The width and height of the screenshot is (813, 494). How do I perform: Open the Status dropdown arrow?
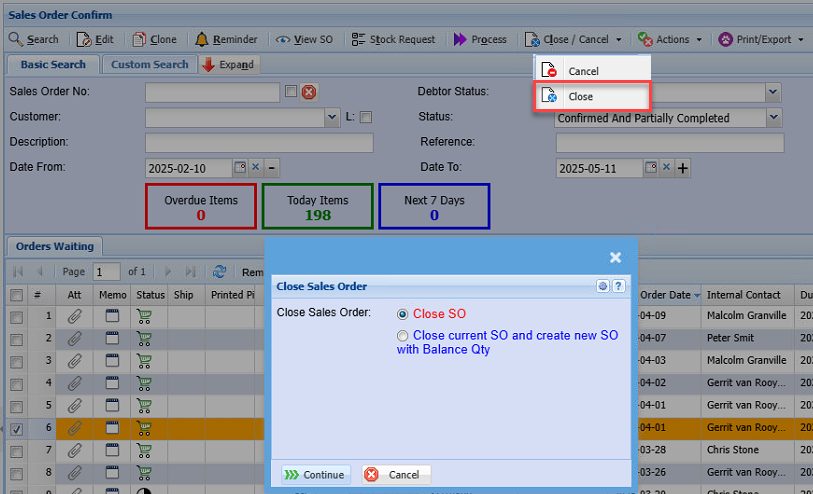(x=774, y=118)
